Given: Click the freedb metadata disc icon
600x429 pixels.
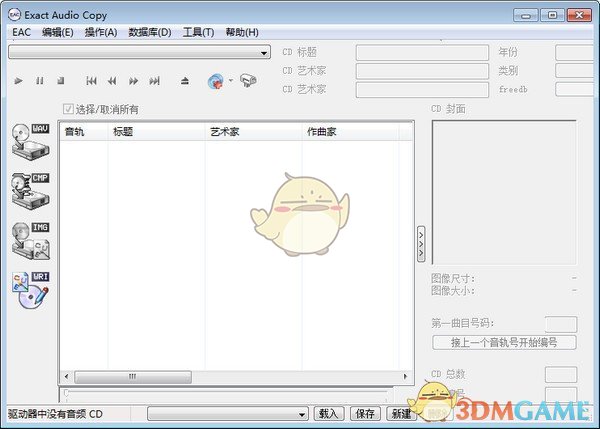Looking at the screenshot, I should pos(216,81).
